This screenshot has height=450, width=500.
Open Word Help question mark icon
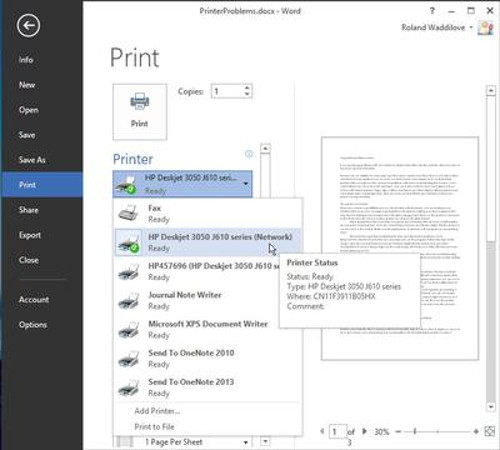(x=432, y=11)
